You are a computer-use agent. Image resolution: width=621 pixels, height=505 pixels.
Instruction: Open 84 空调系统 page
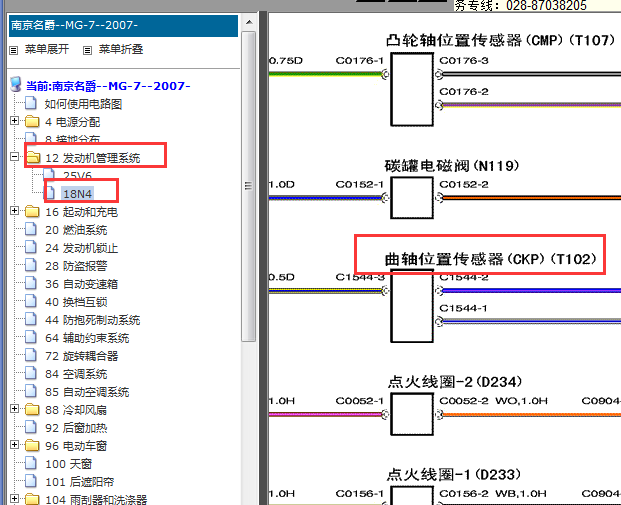pos(76,374)
